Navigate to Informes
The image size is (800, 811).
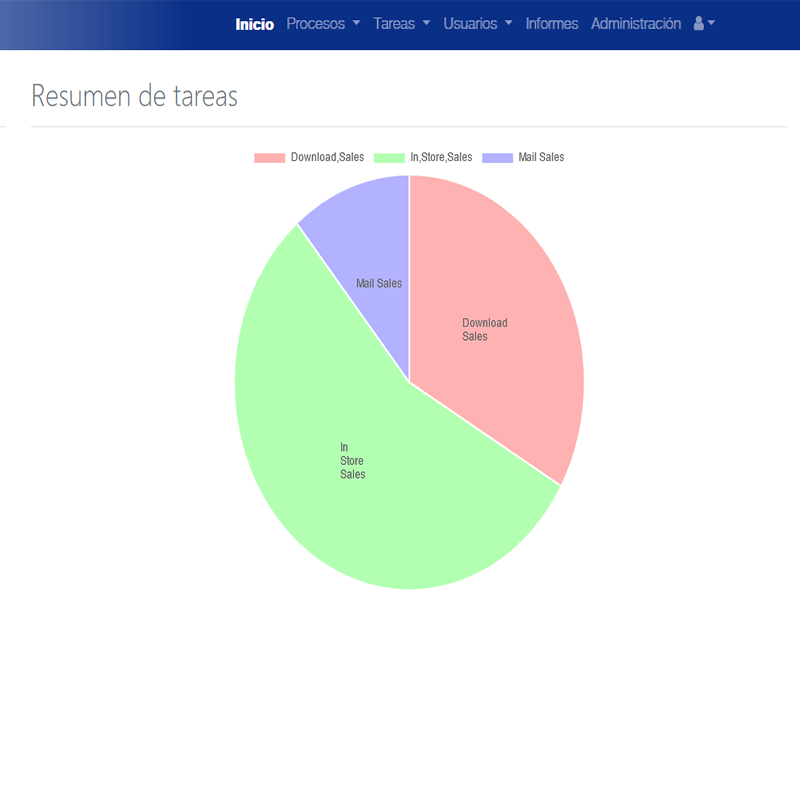coord(552,24)
